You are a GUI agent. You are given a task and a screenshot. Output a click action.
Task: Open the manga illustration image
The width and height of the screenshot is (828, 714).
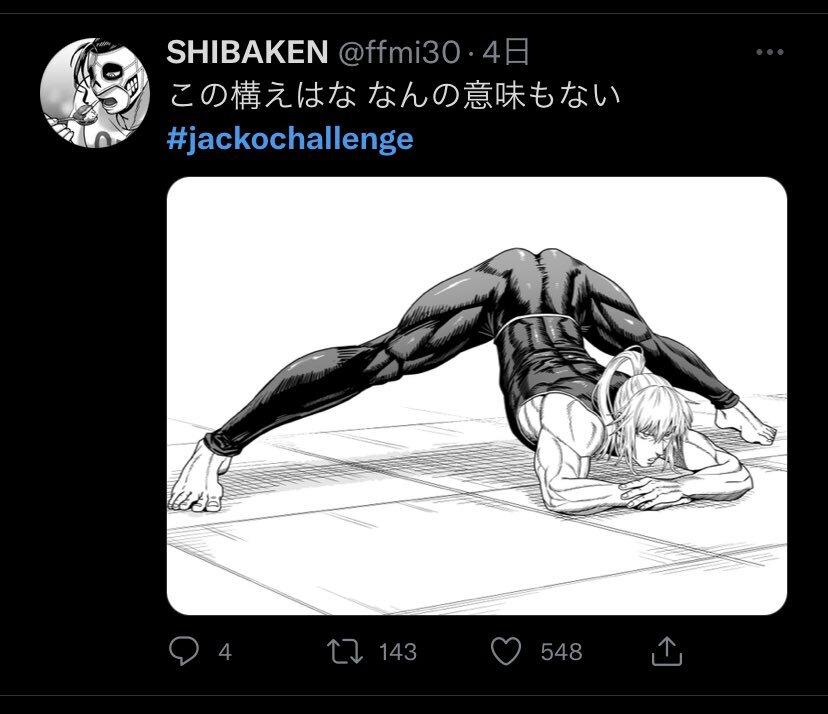tap(476, 395)
